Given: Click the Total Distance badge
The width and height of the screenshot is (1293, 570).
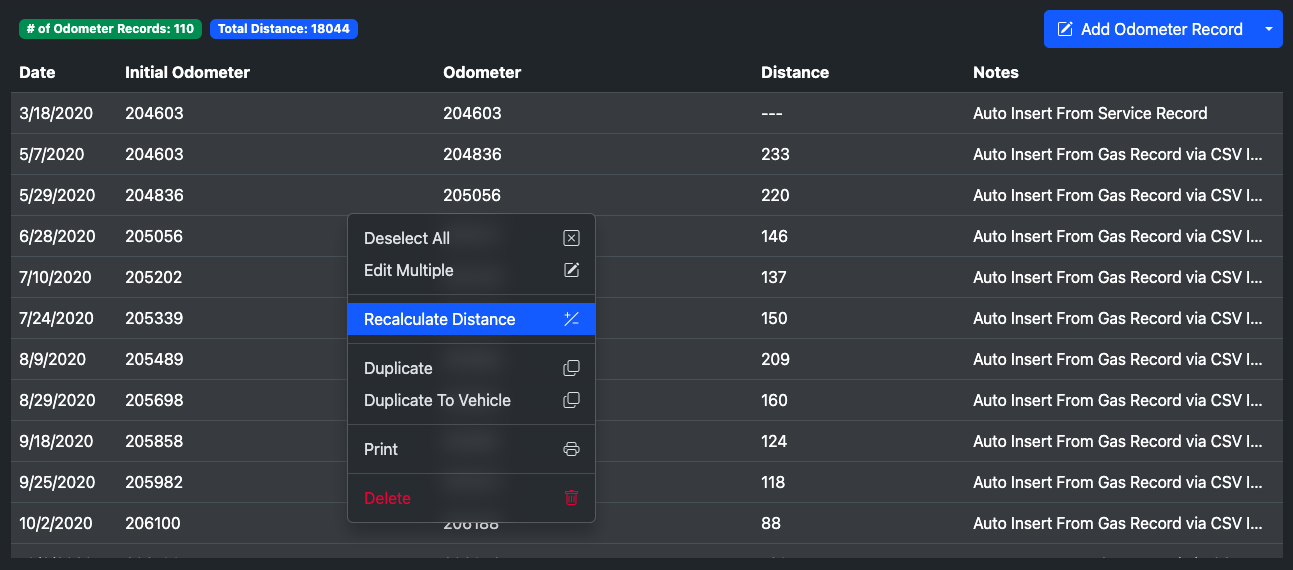Looking at the screenshot, I should coord(284,29).
